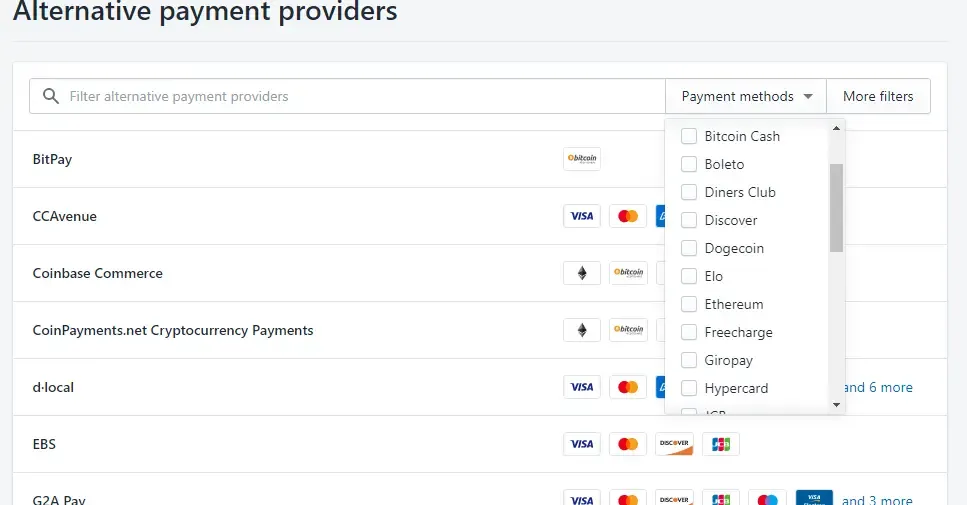The width and height of the screenshot is (967, 505).
Task: Click the dropdown list scroll-up arrow
Action: tap(836, 128)
